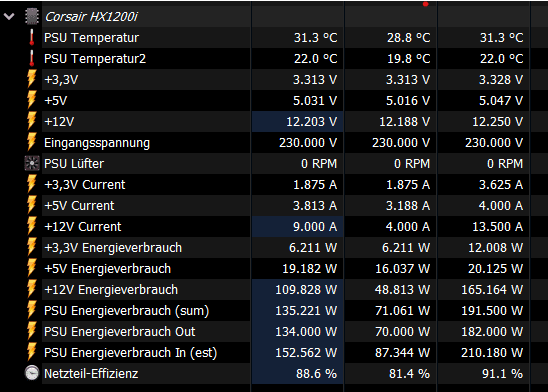Screen dimensions: 548x392
Task: Click fan icon next to PSU Lüfter
Action: (32, 163)
